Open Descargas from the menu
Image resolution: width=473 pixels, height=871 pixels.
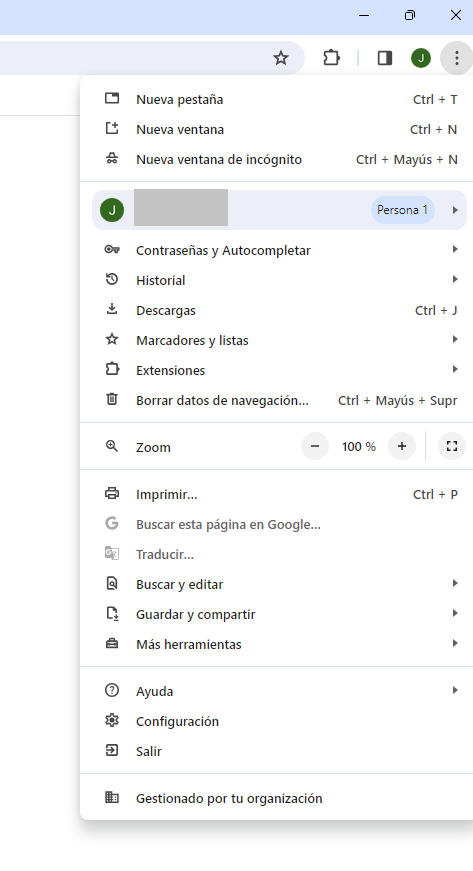point(276,311)
